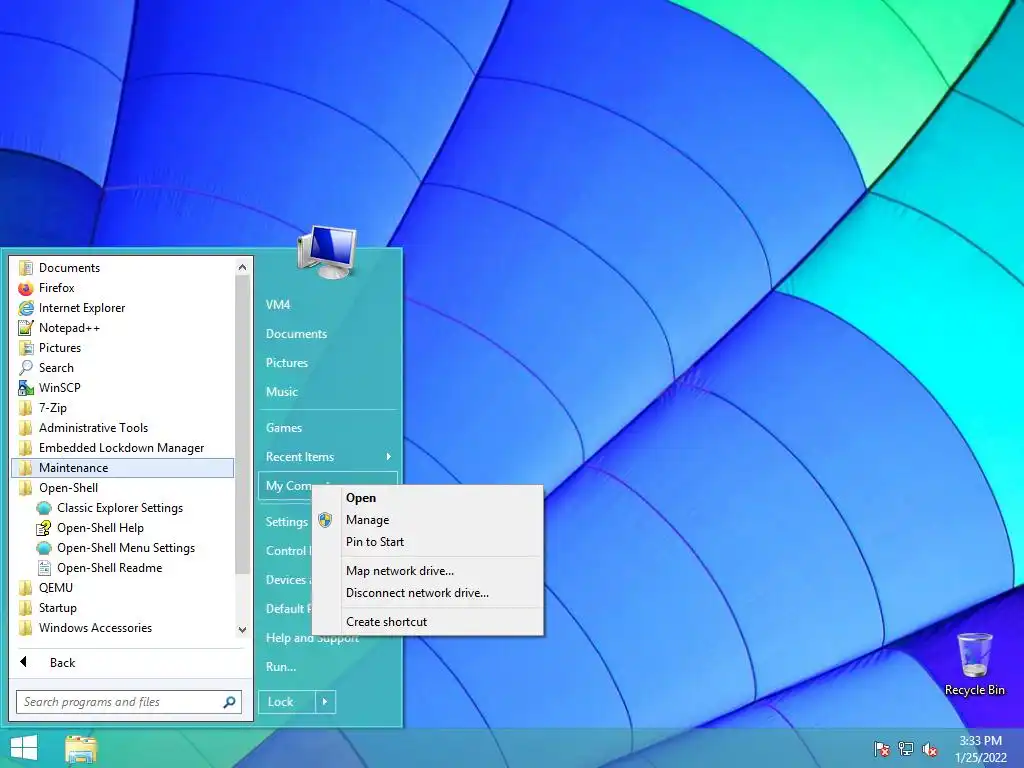Collapse the Open-Shell folder
The height and width of the screenshot is (768, 1024).
tap(122, 488)
